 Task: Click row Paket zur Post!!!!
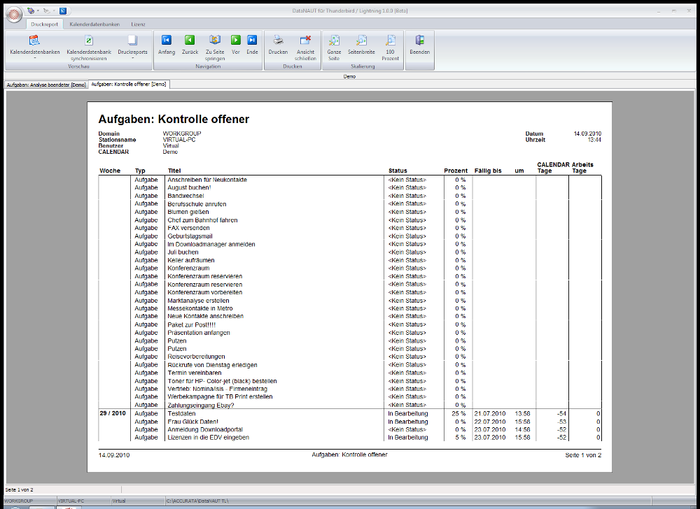pyautogui.click(x=350, y=325)
